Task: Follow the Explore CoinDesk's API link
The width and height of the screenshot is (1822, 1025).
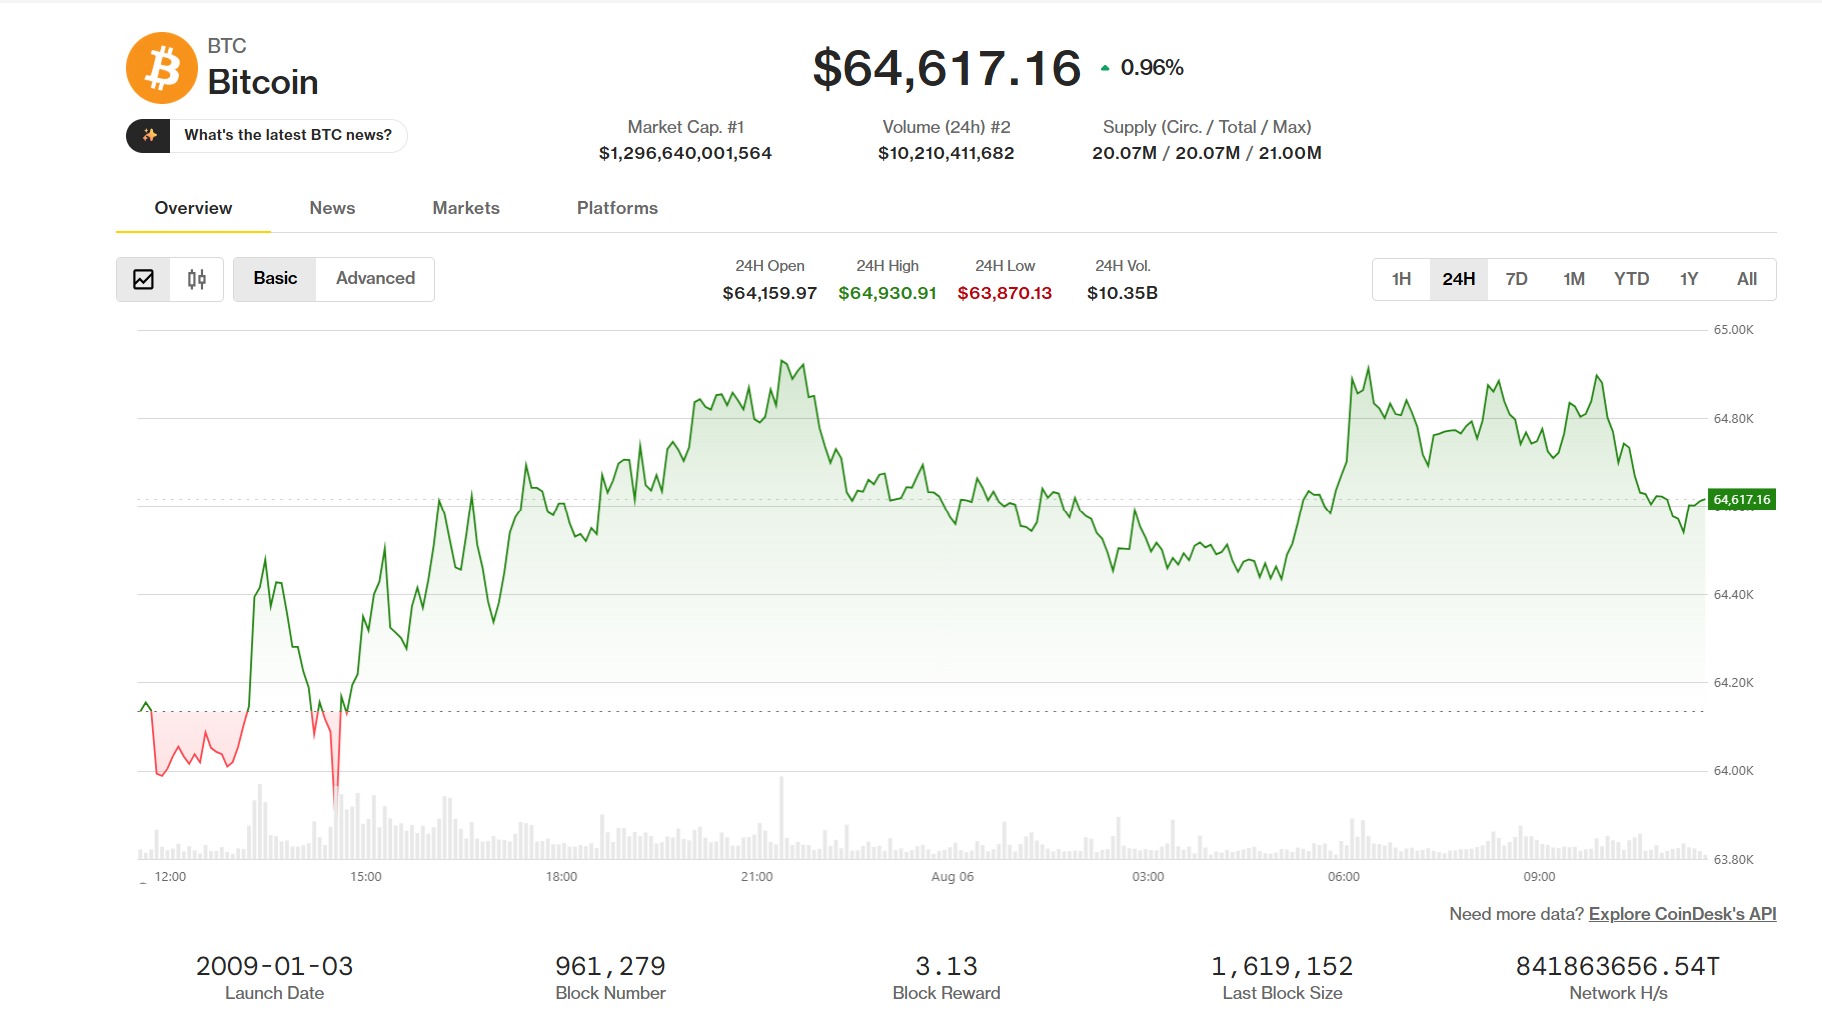Action: pyautogui.click(x=1682, y=914)
